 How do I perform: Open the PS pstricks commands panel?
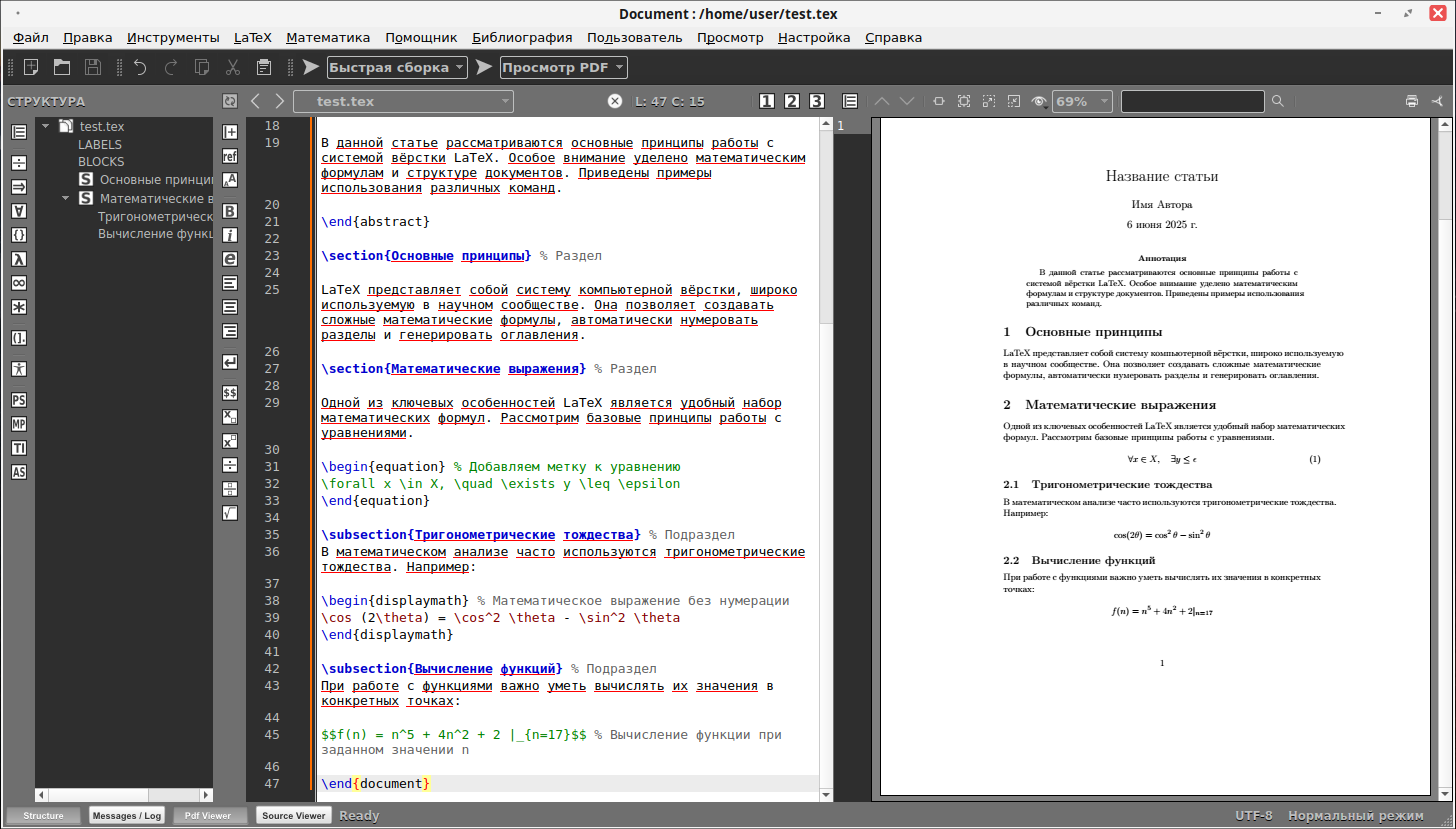tap(19, 400)
